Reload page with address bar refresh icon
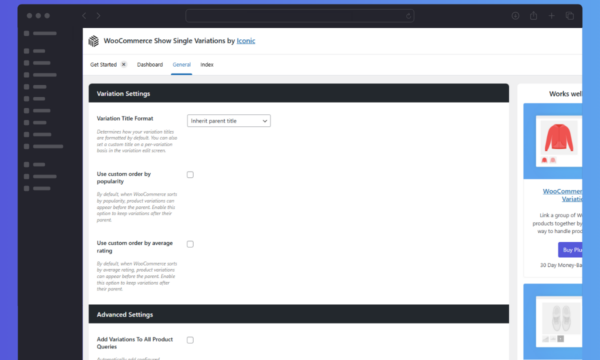 (408, 16)
